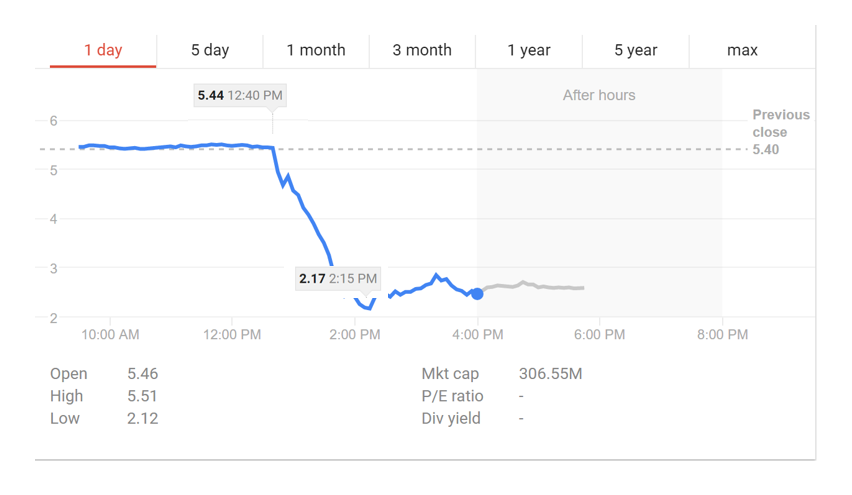
Task: Click the 12:00 PM time label
Action: coord(232,334)
